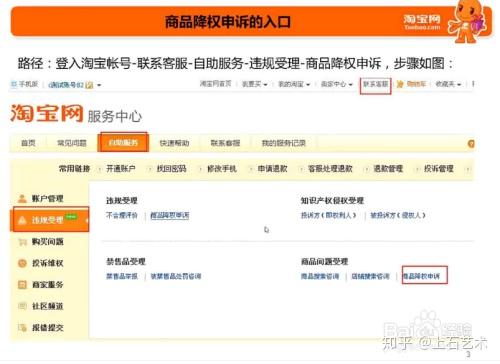
Task: Open the 退款管理 quick link
Action: pos(388,169)
